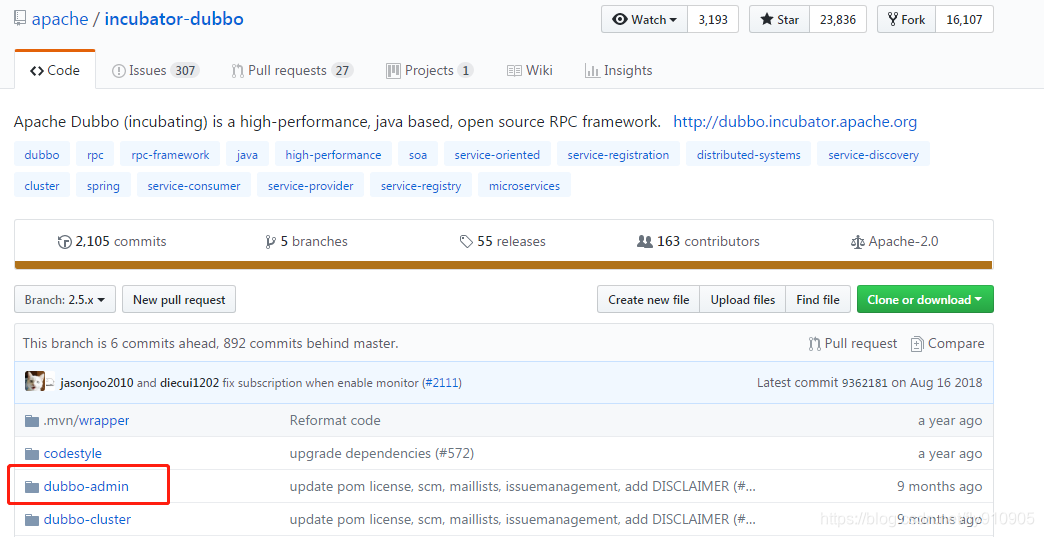Image resolution: width=1044 pixels, height=537 pixels.
Task: Open the Clone or download dropdown
Action: click(x=925, y=300)
